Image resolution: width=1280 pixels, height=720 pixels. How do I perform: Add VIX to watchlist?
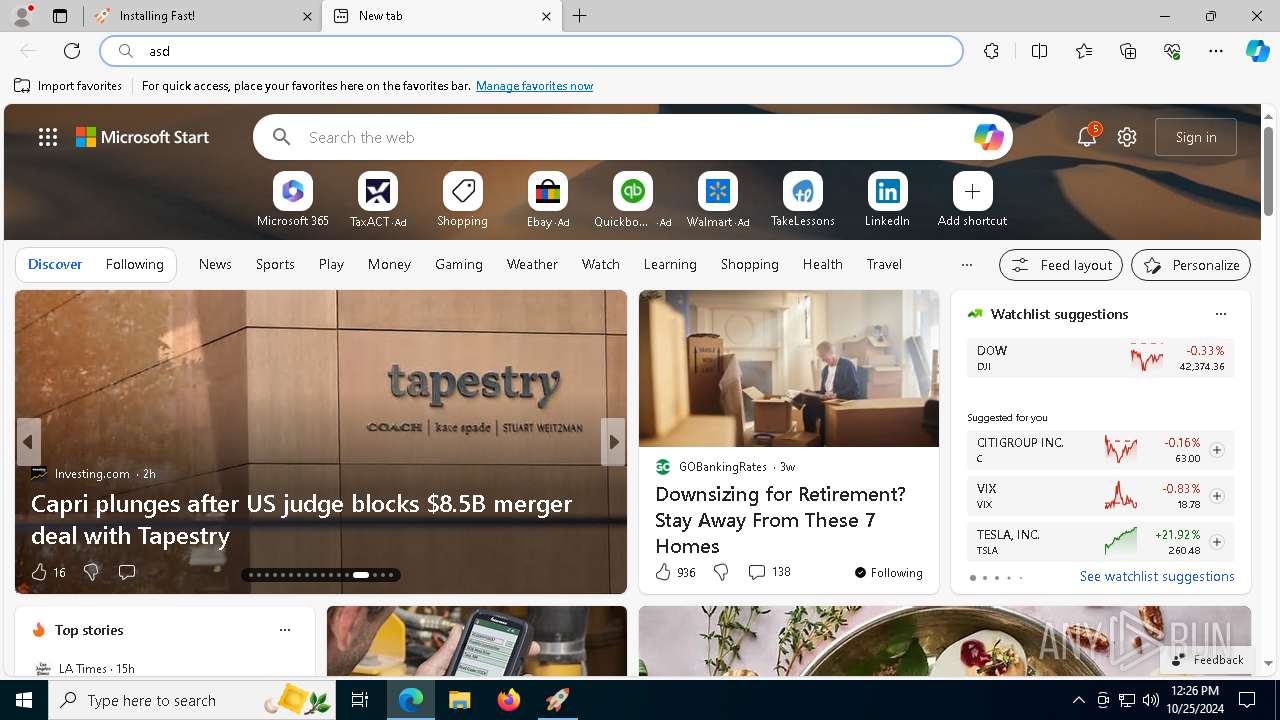(x=1217, y=496)
